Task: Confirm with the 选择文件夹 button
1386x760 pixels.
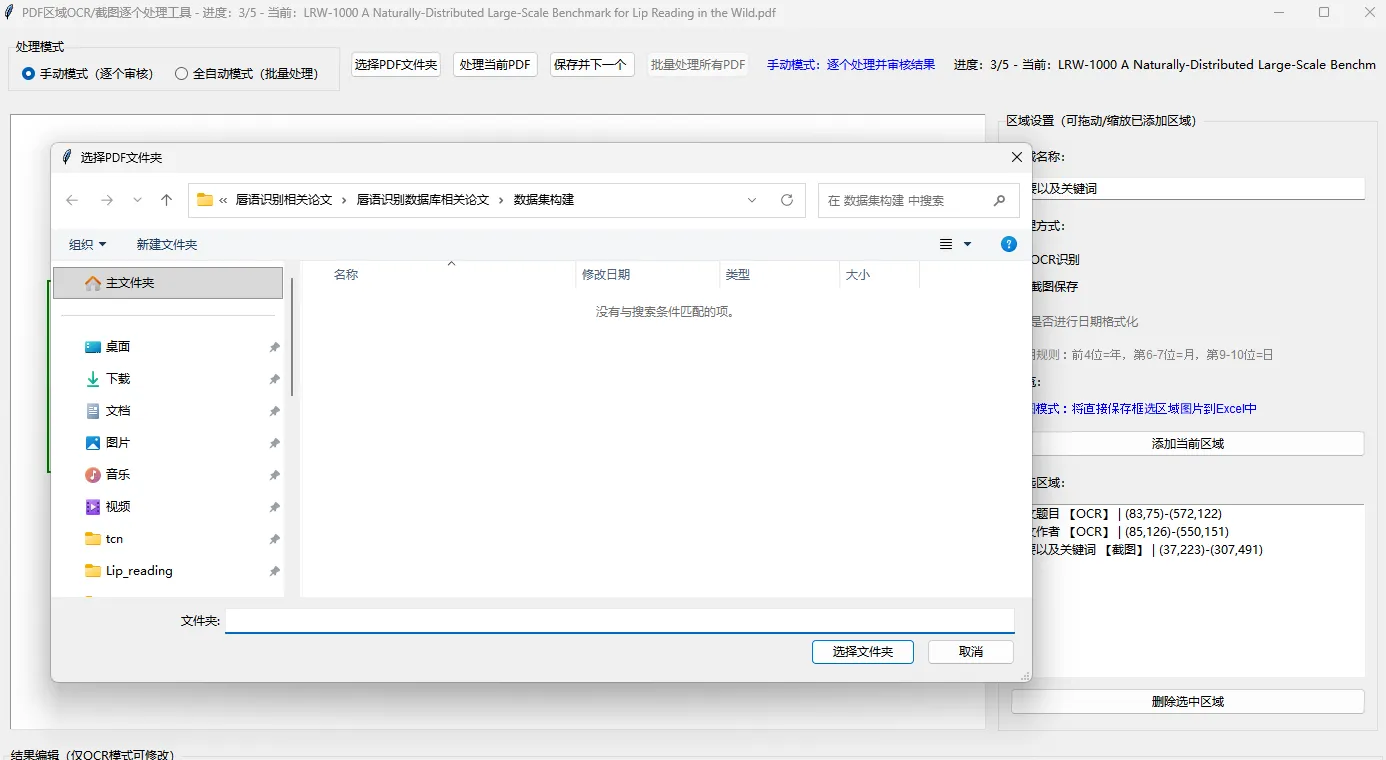Action: (862, 651)
